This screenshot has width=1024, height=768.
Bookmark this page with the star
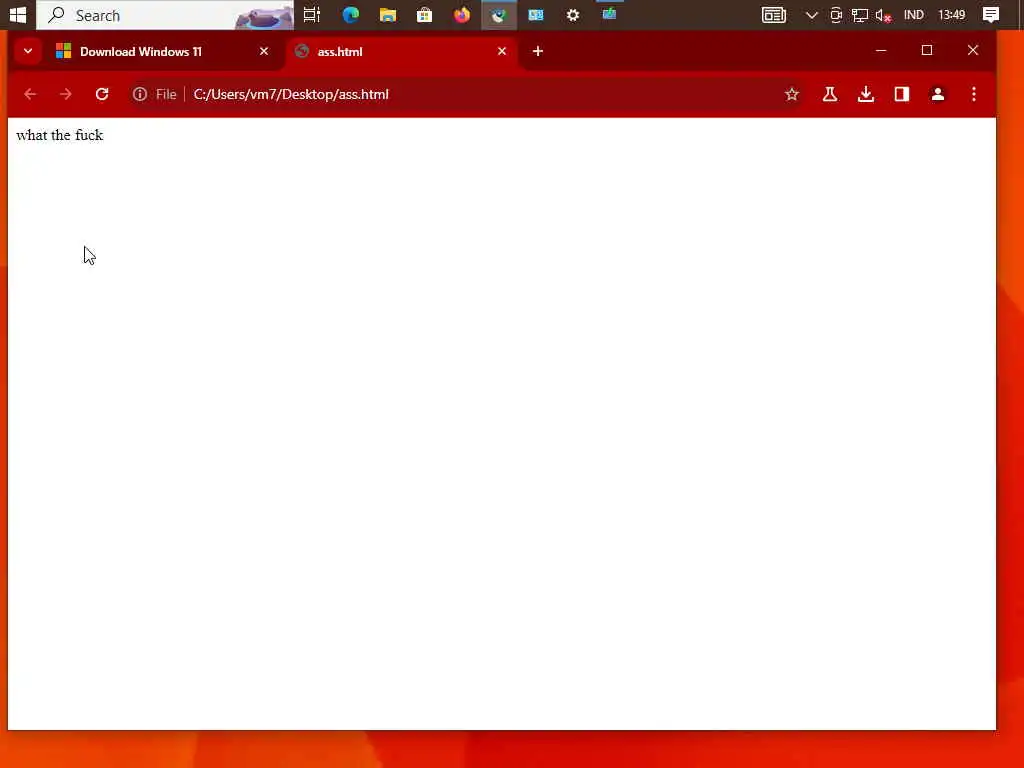click(x=792, y=94)
